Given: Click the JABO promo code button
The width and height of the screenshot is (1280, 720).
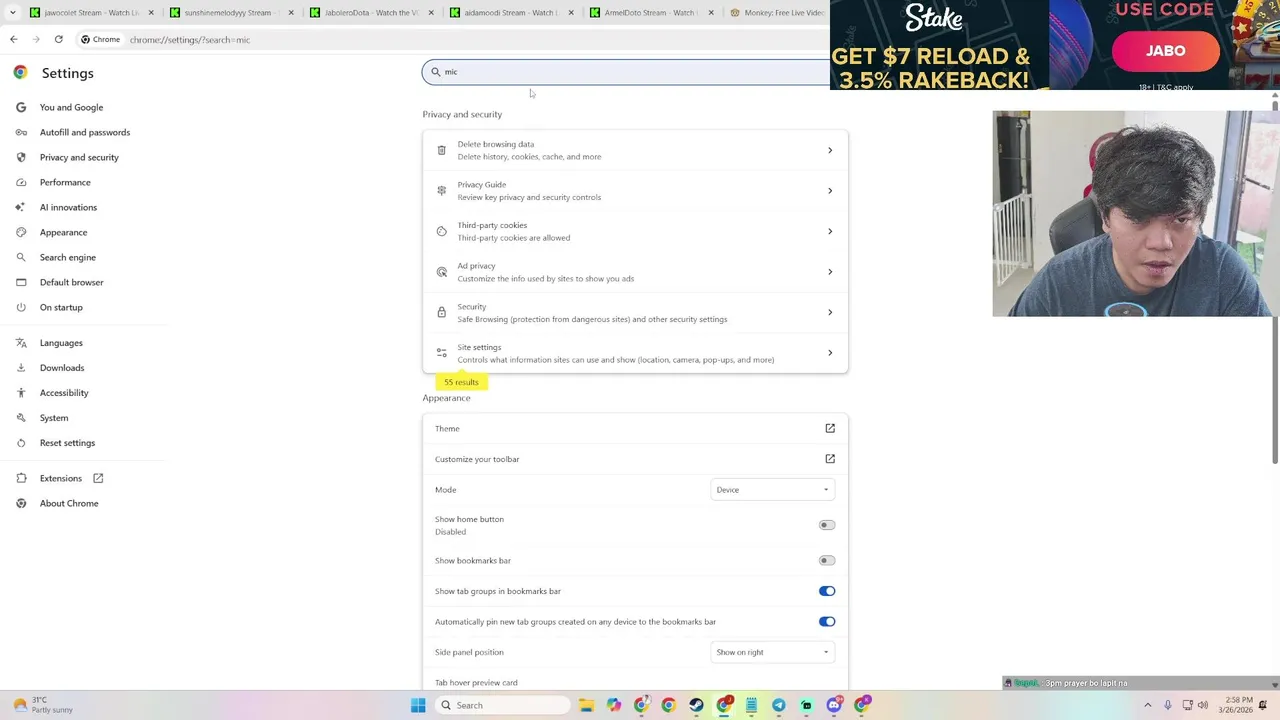Looking at the screenshot, I should 1165,51.
